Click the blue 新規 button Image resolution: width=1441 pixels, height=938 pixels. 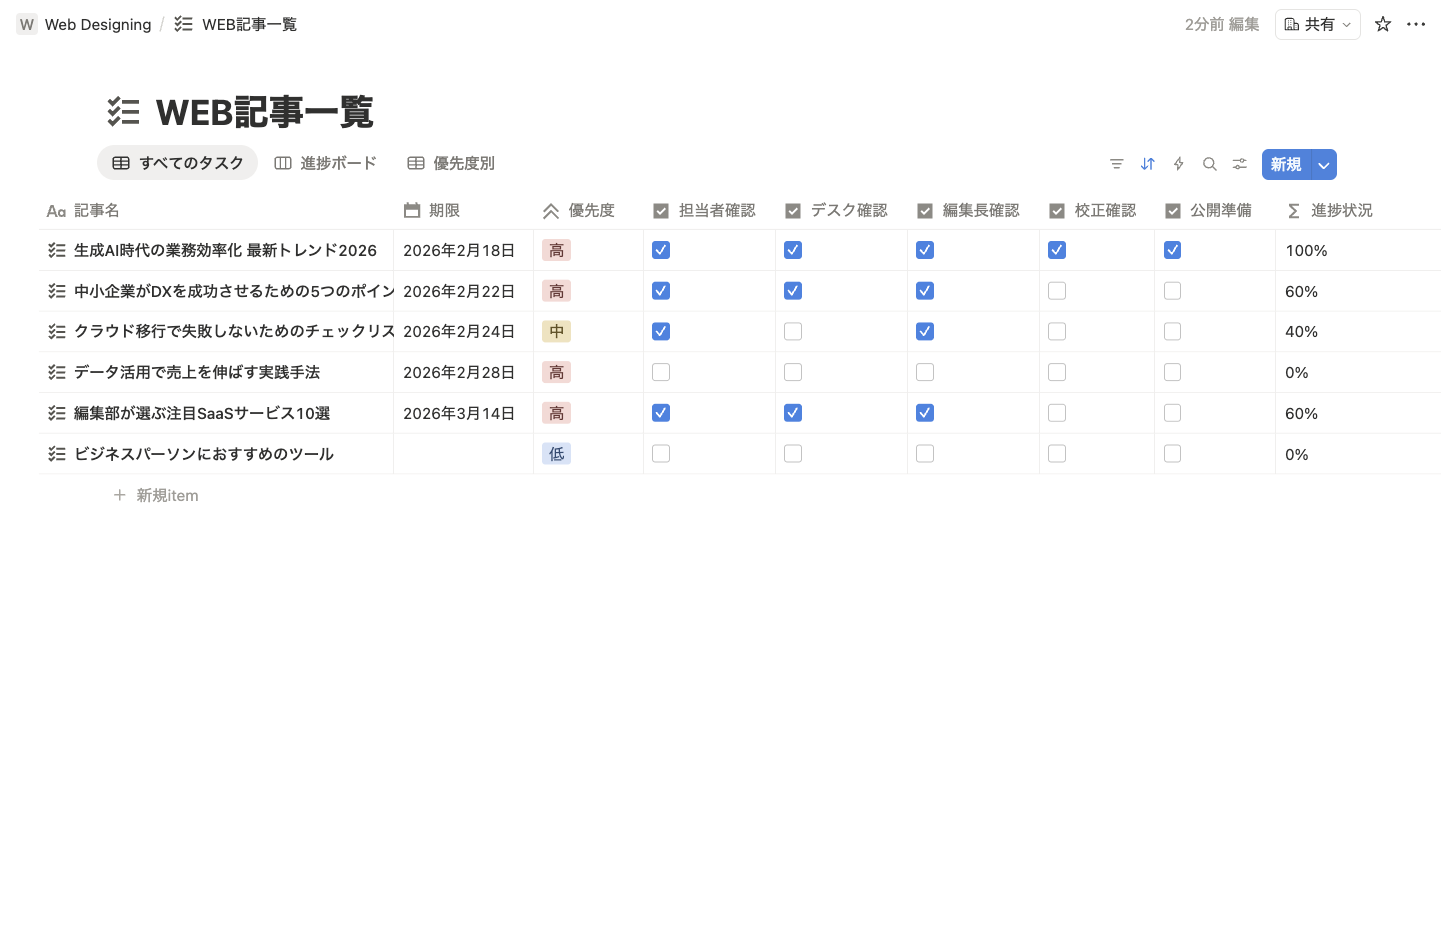pos(1286,165)
